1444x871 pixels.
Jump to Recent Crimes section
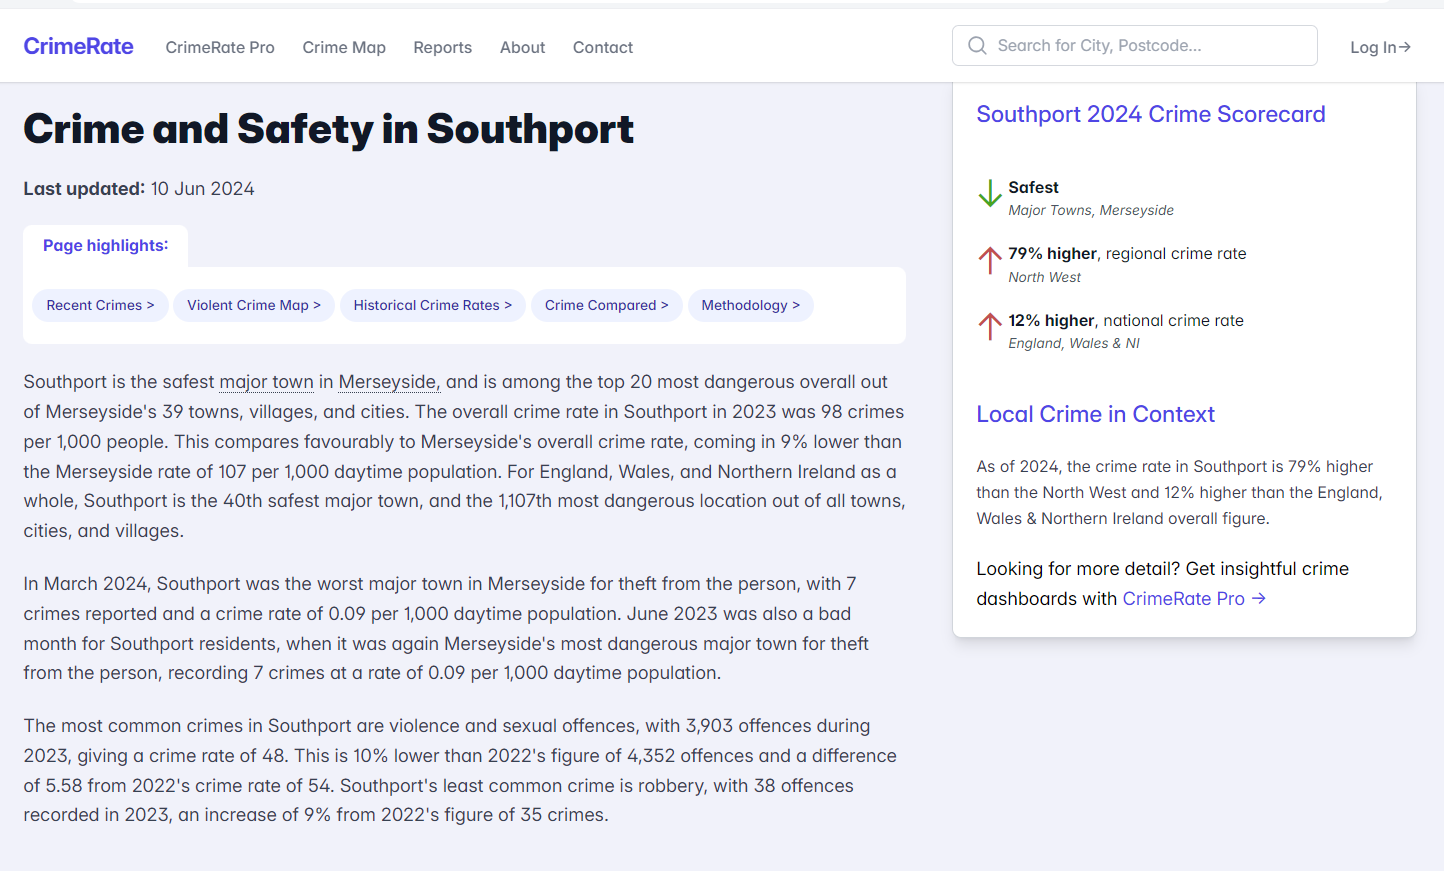pyautogui.click(x=100, y=305)
